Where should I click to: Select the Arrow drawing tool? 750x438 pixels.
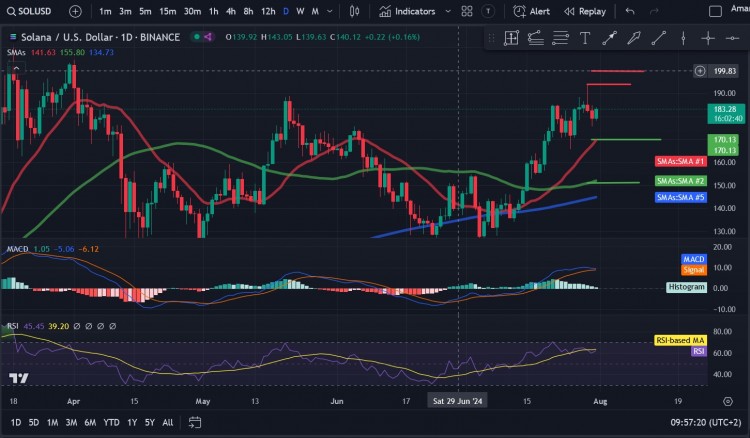point(609,38)
